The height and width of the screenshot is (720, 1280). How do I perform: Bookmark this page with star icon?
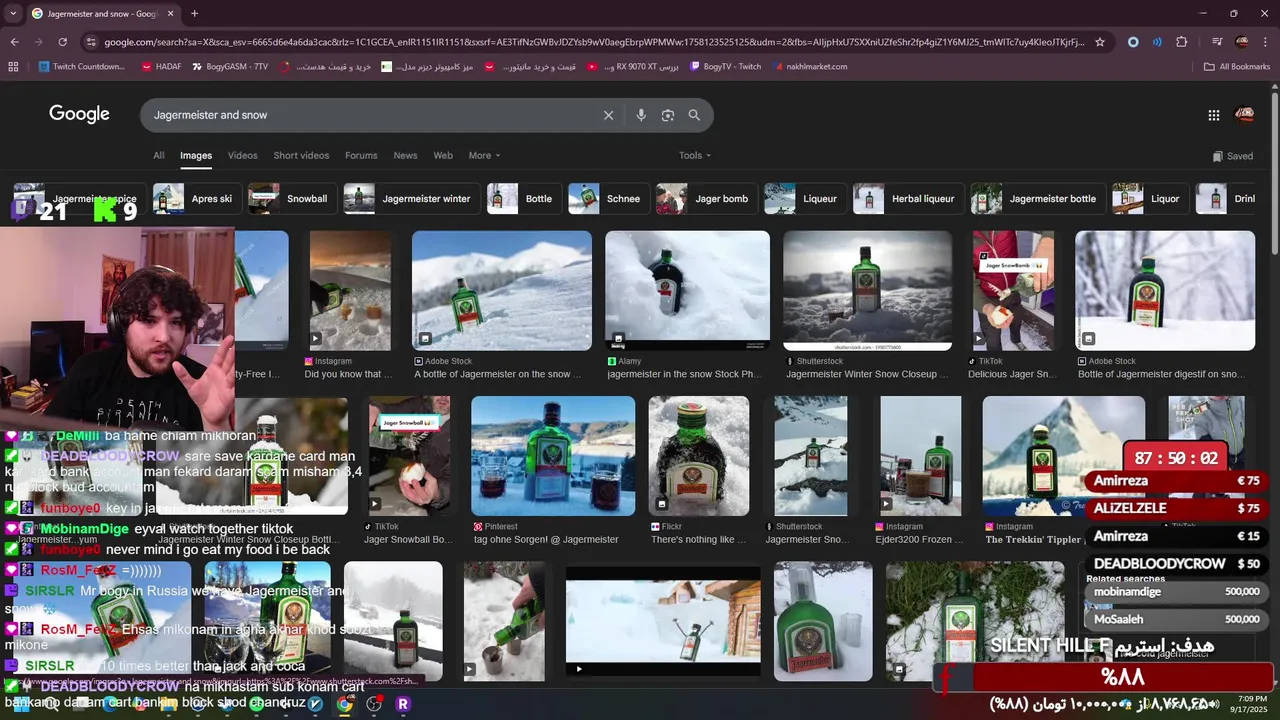(1100, 42)
